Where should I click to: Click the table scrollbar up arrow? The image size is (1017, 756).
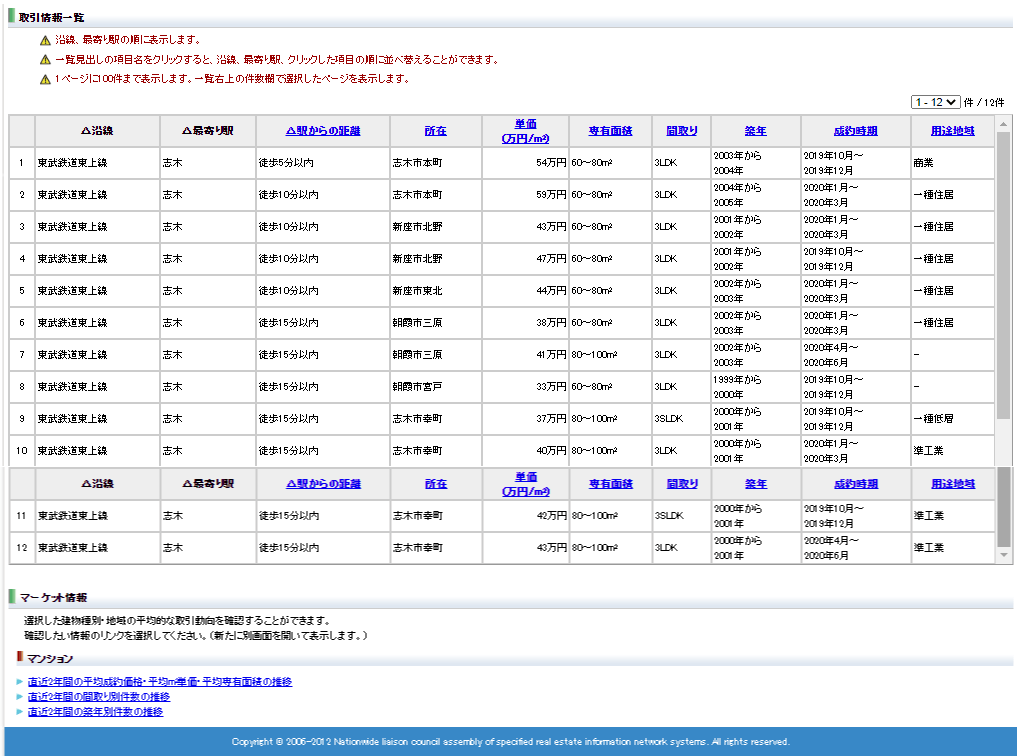point(1003,123)
